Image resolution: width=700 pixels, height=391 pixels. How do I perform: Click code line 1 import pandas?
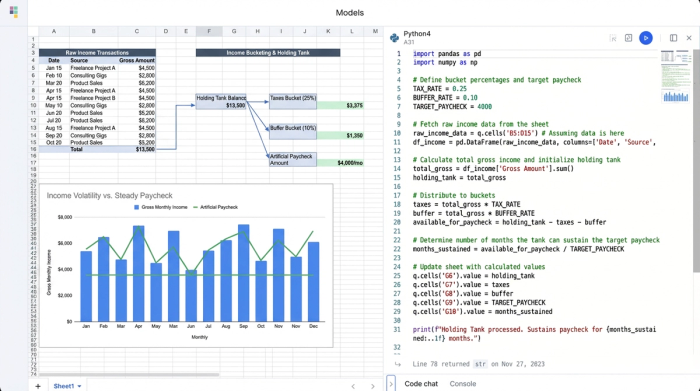click(x=447, y=54)
